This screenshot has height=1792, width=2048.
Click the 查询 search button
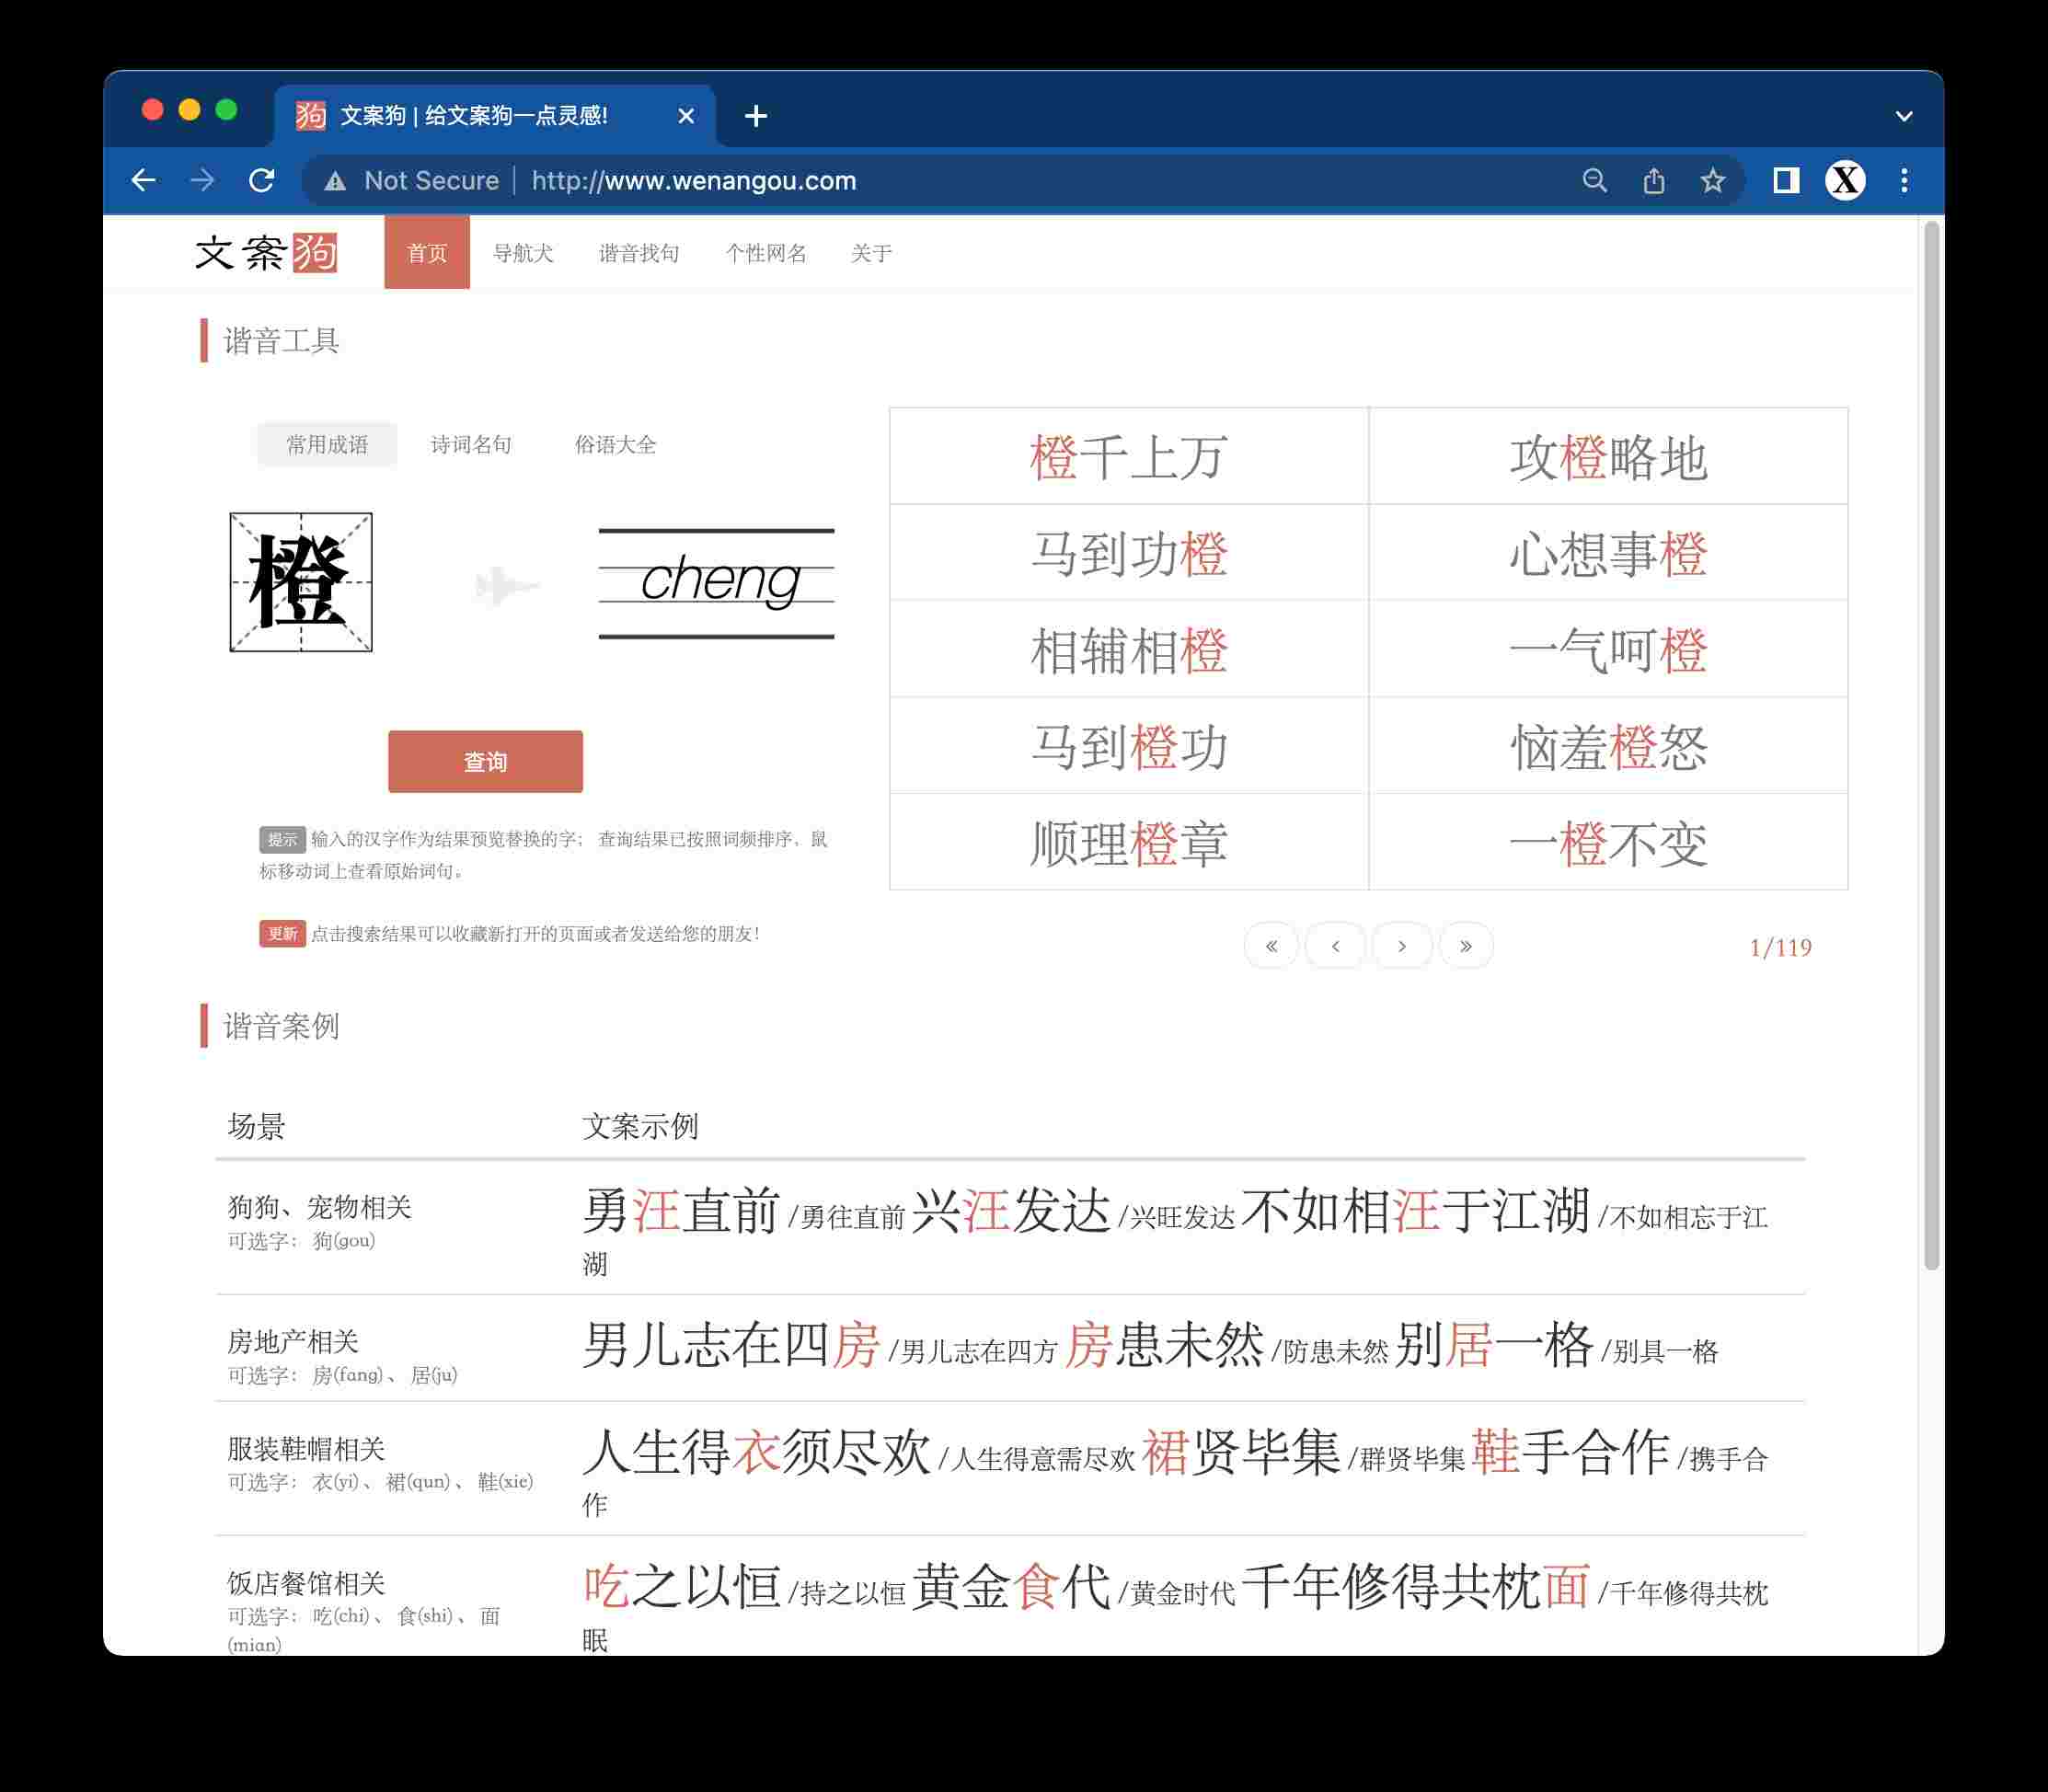[485, 762]
